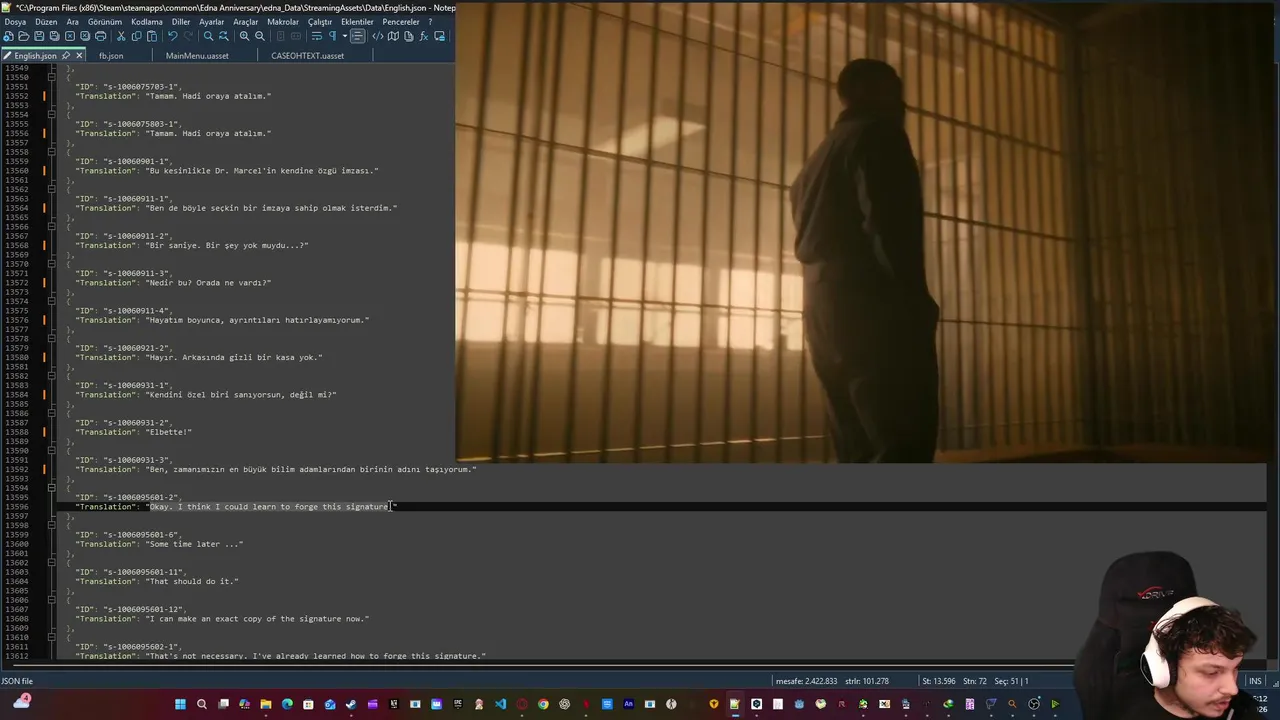Click translation "Nedir bu? Orada ne vardı?"
This screenshot has height=720, width=1280.
[208, 283]
